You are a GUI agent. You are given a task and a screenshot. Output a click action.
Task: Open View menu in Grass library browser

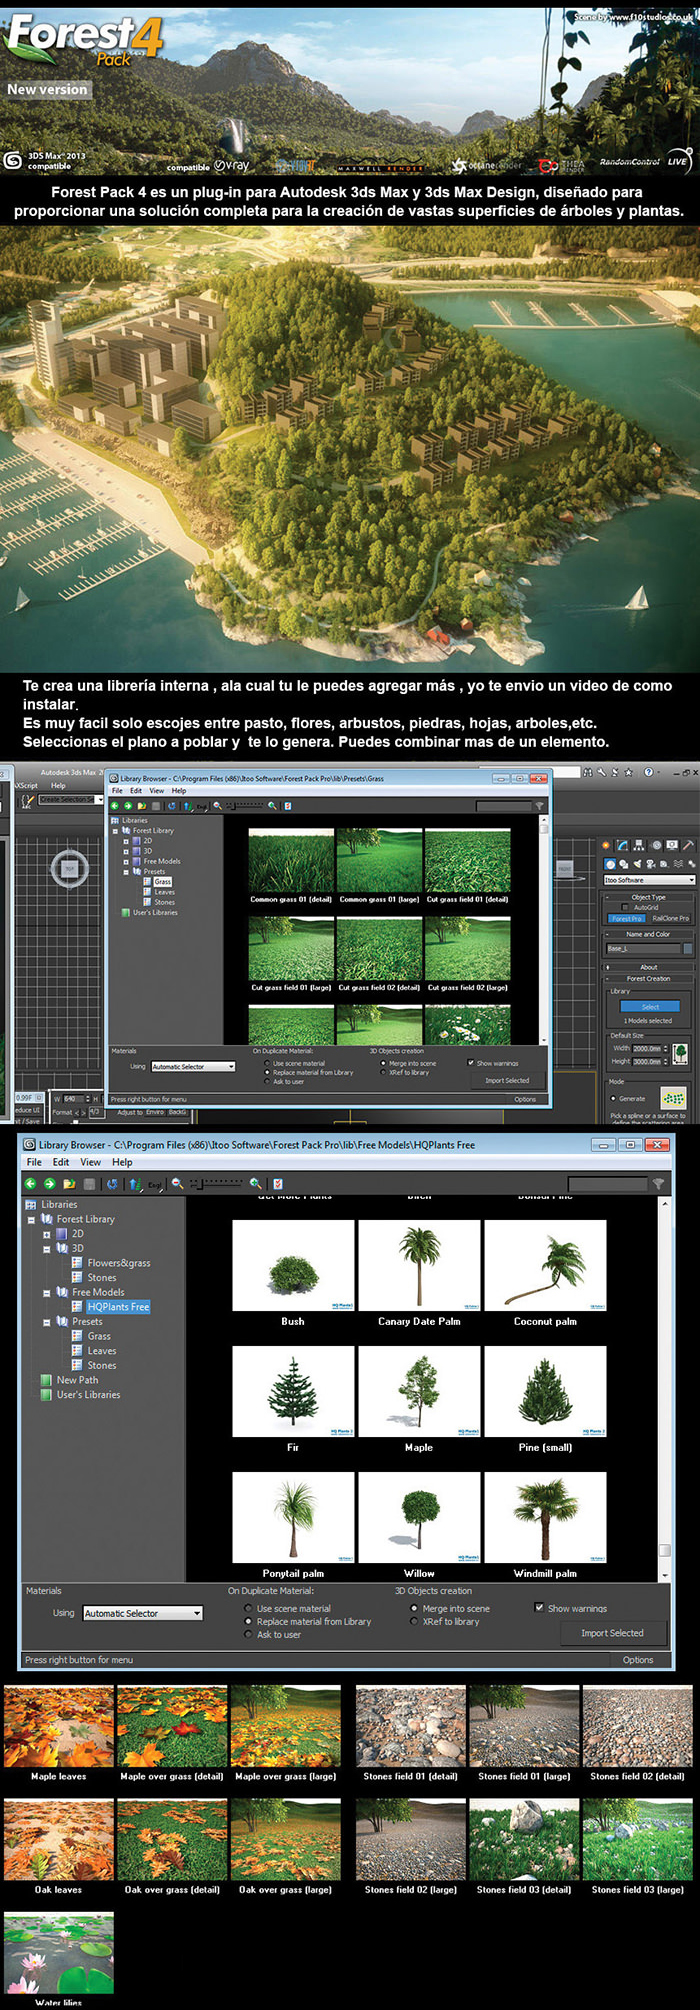click(157, 791)
